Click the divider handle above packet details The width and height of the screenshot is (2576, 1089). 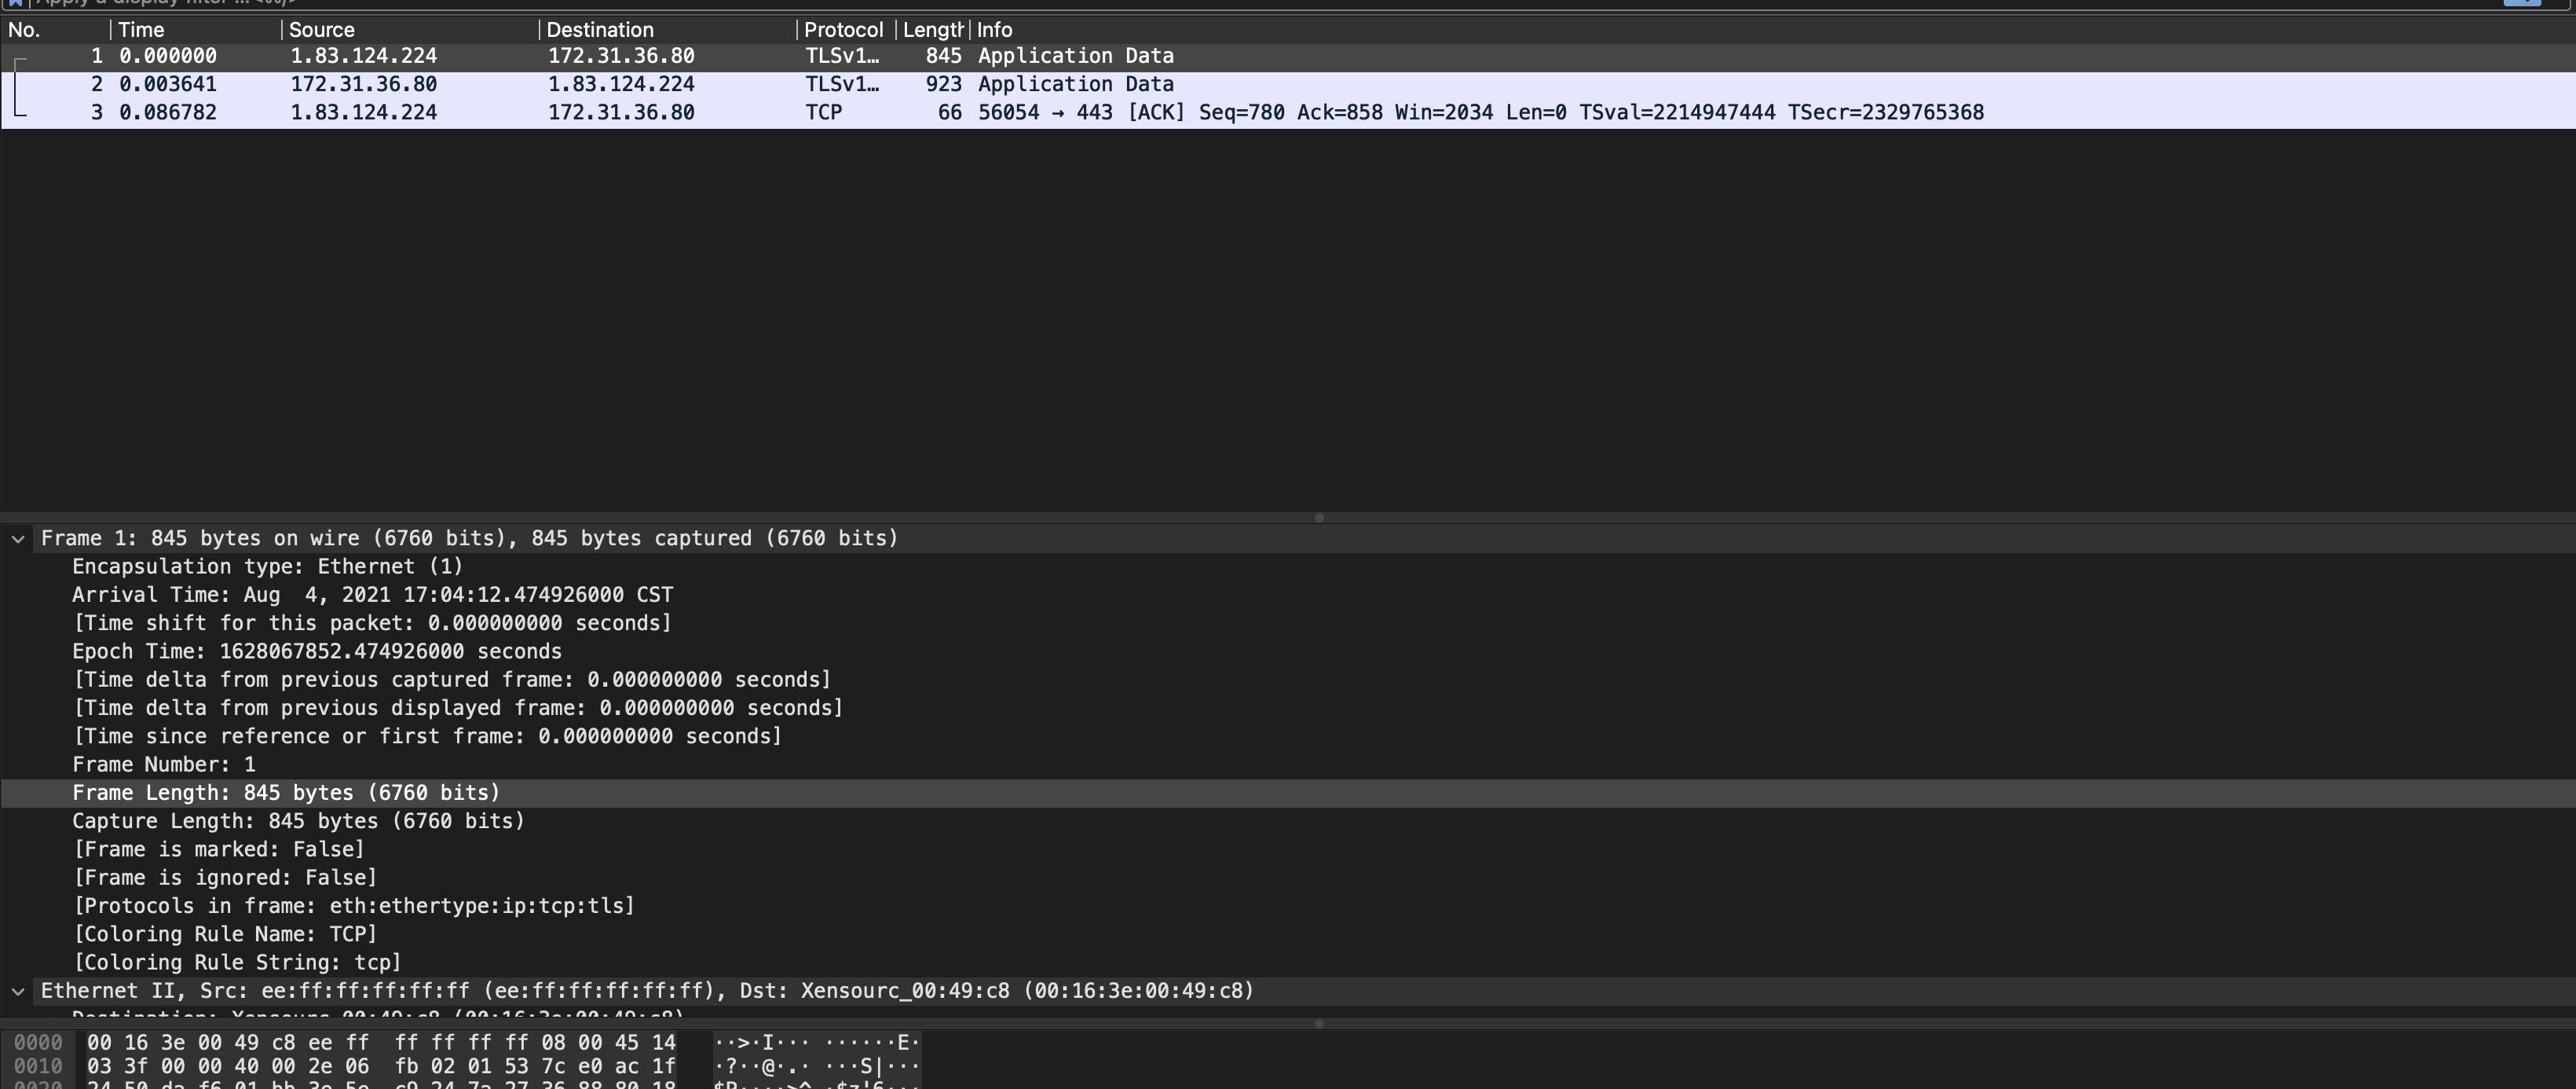pyautogui.click(x=1319, y=518)
